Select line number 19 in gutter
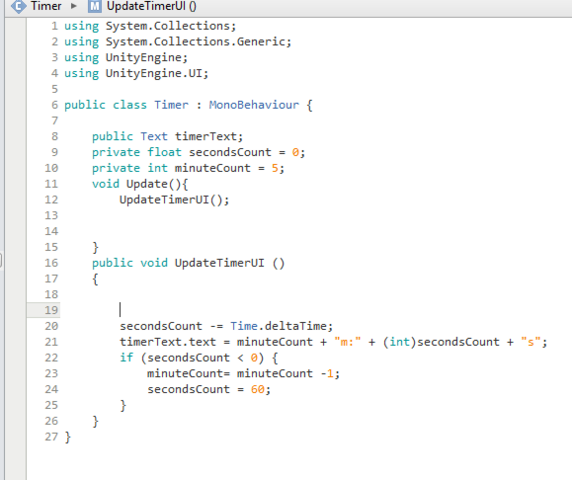This screenshot has height=480, width=572. (51, 310)
